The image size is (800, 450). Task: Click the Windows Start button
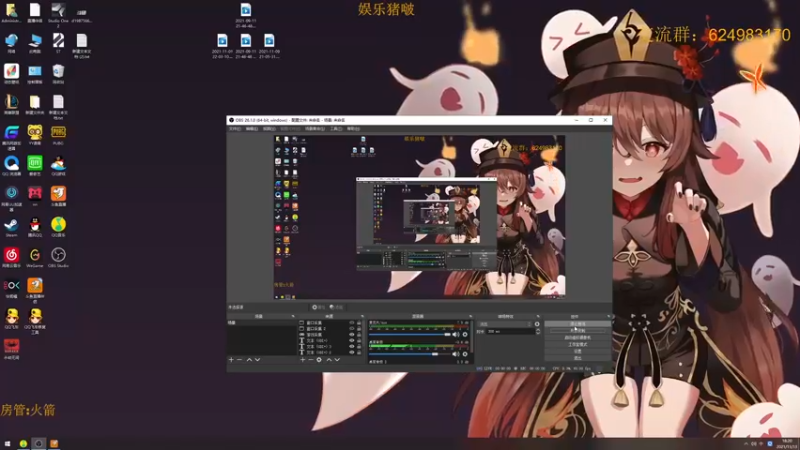(x=7, y=444)
